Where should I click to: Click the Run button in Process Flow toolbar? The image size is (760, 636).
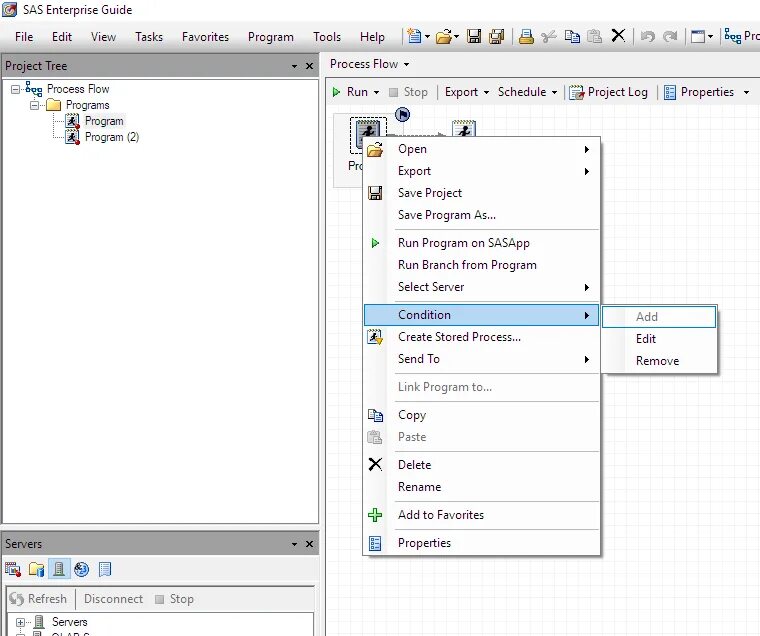(350, 92)
